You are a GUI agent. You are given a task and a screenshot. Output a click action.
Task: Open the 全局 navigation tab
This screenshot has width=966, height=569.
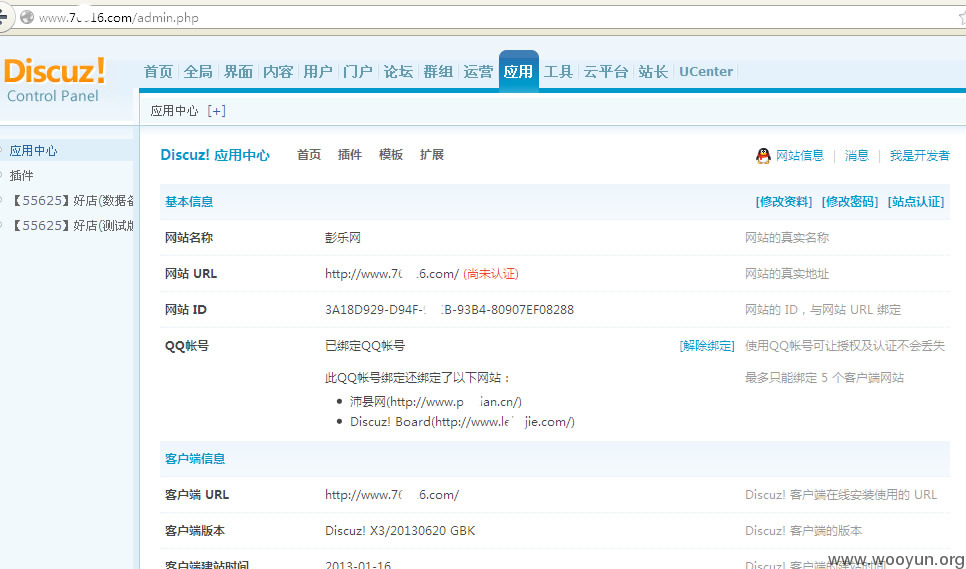pyautogui.click(x=198, y=72)
